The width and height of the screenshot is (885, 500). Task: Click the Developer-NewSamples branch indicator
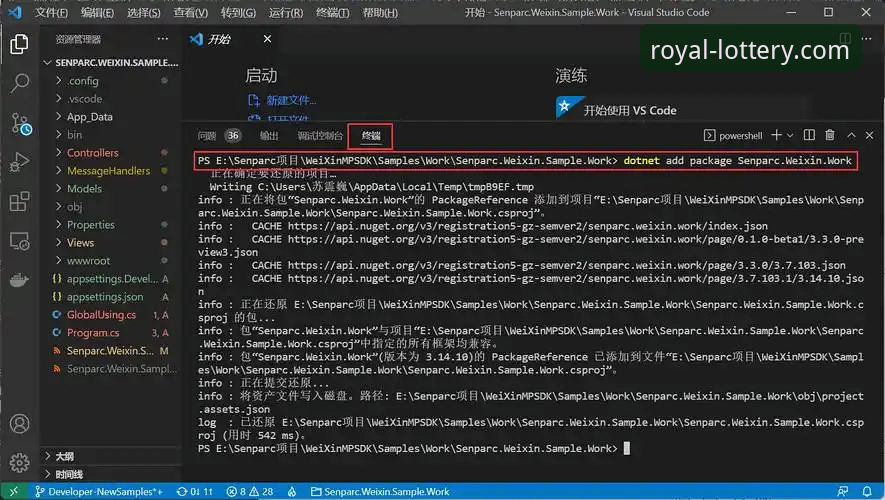[98, 492]
